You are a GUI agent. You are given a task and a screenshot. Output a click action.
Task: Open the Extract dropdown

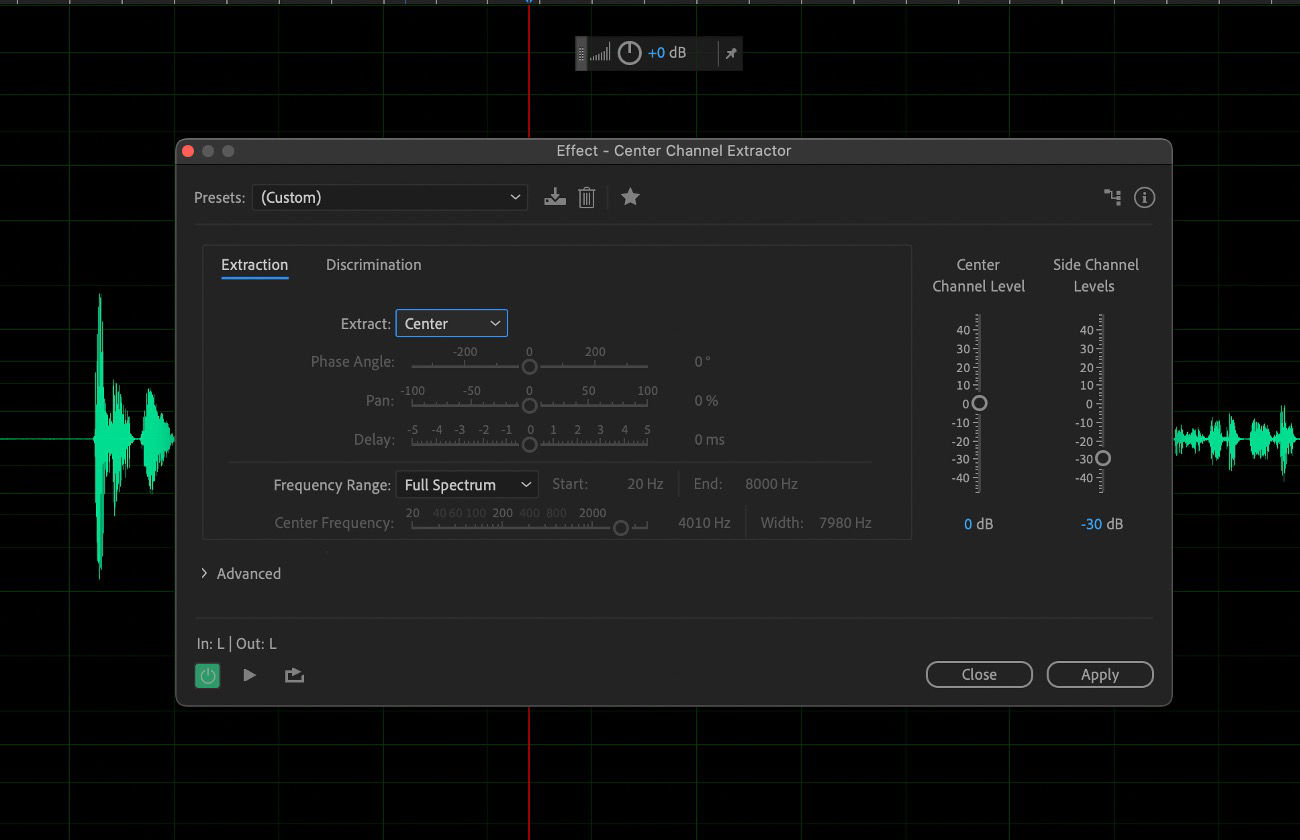(451, 323)
